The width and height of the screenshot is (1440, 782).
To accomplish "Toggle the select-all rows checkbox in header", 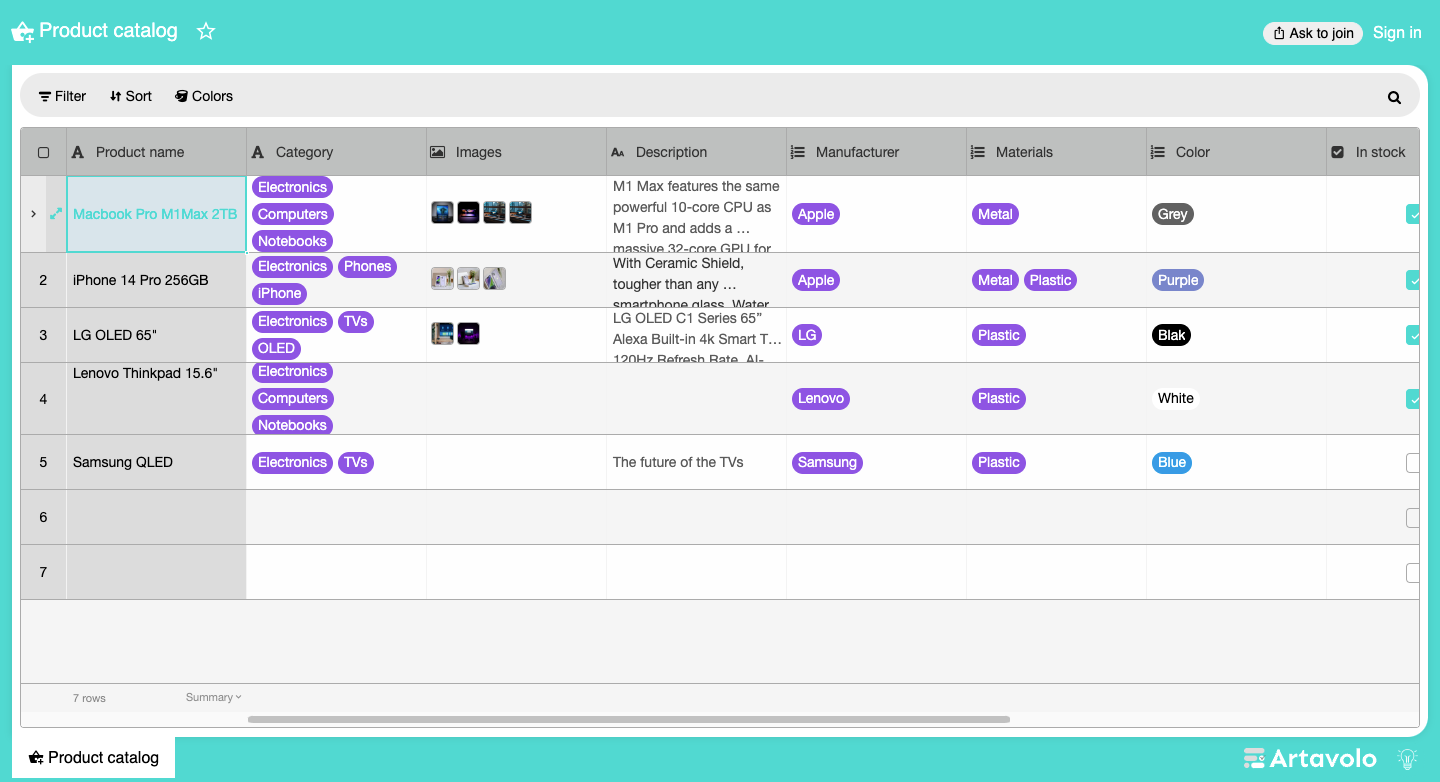I will coord(43,152).
